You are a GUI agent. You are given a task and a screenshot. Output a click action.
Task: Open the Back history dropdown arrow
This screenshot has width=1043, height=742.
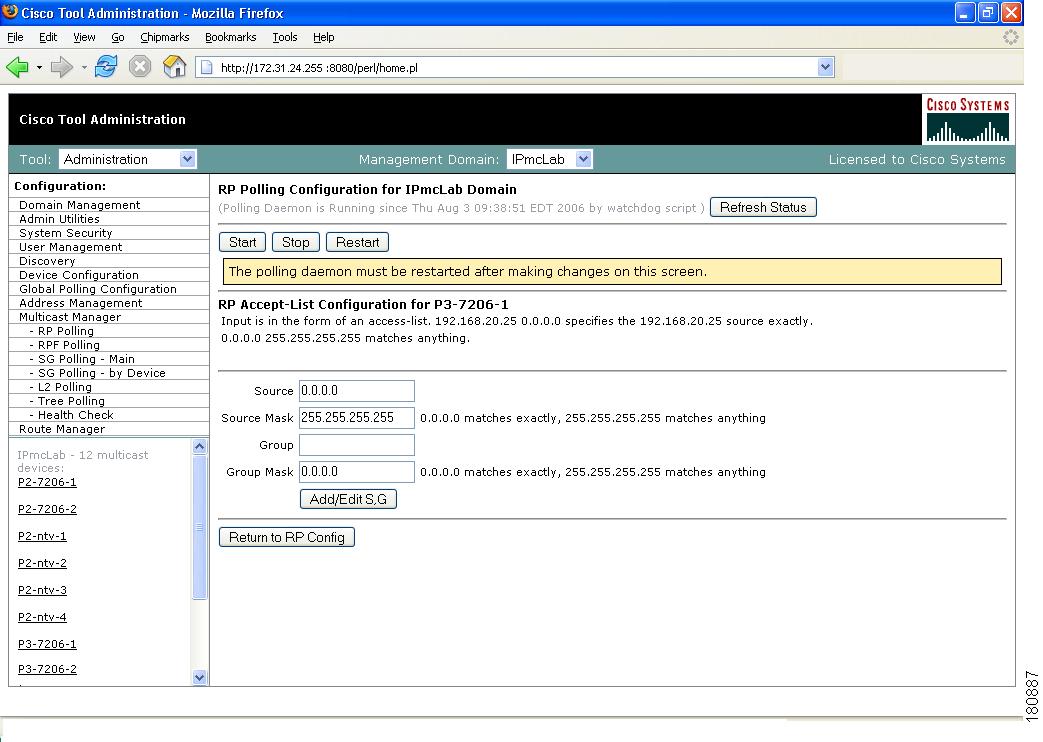click(x=39, y=67)
